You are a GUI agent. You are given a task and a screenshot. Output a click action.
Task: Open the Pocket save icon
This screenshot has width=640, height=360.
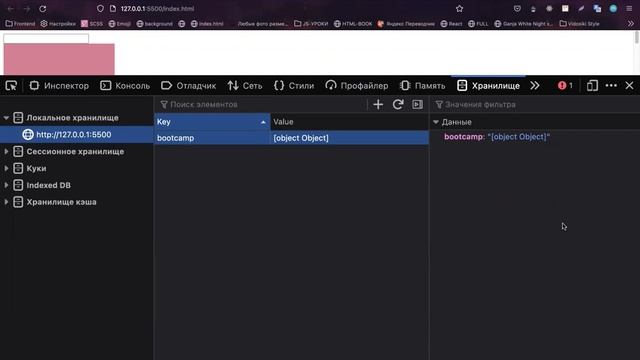517,9
